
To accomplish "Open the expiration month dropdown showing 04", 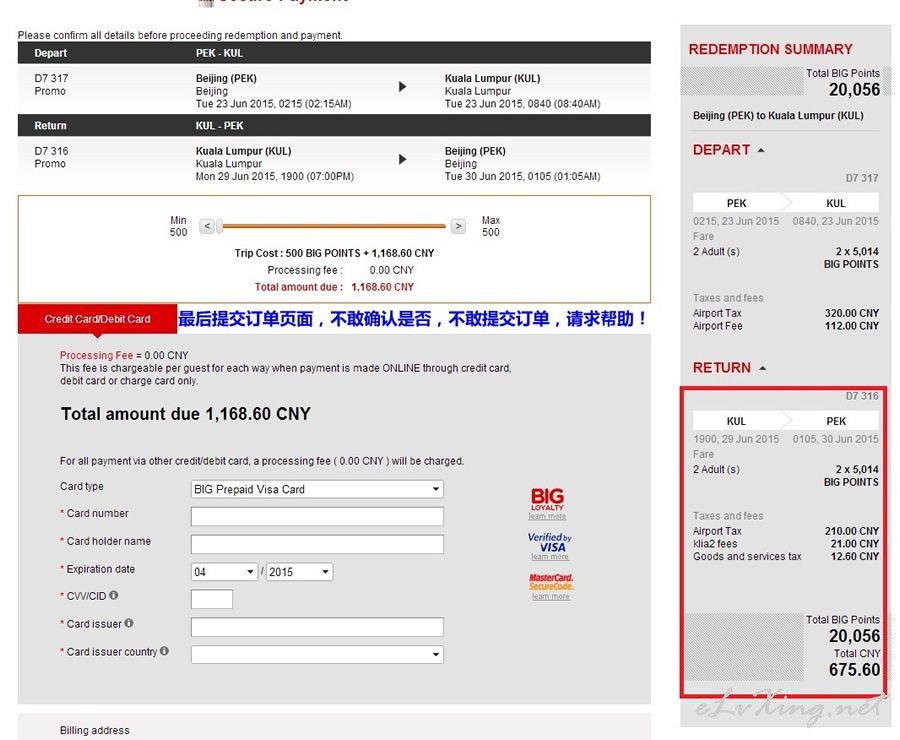I will pos(224,572).
